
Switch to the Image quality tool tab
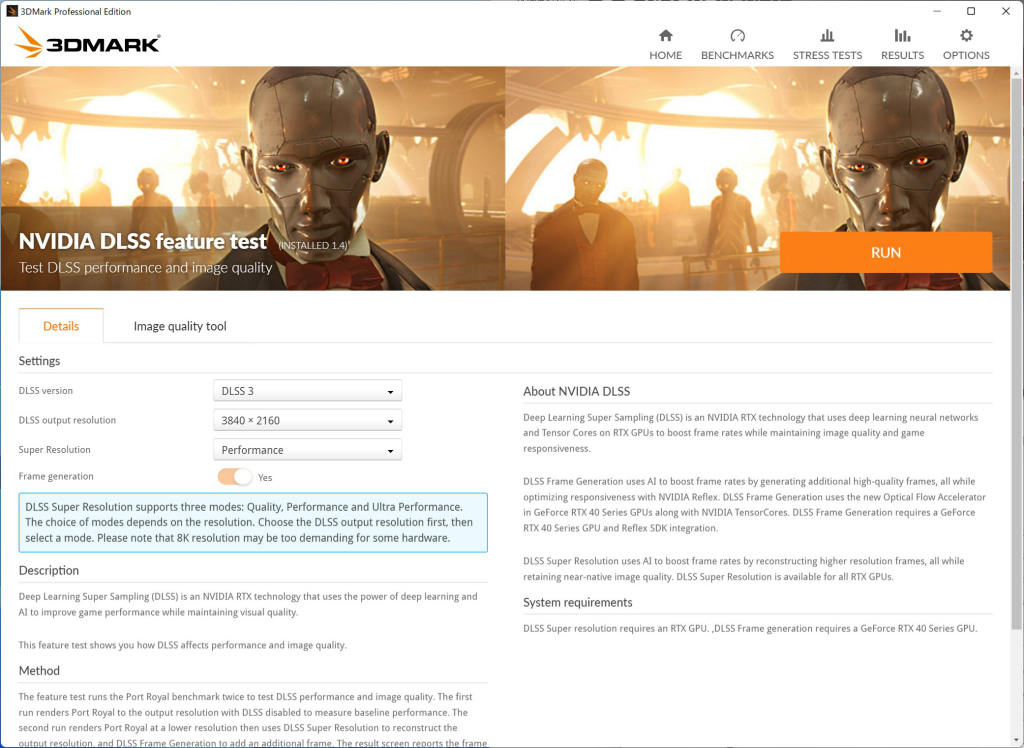180,326
